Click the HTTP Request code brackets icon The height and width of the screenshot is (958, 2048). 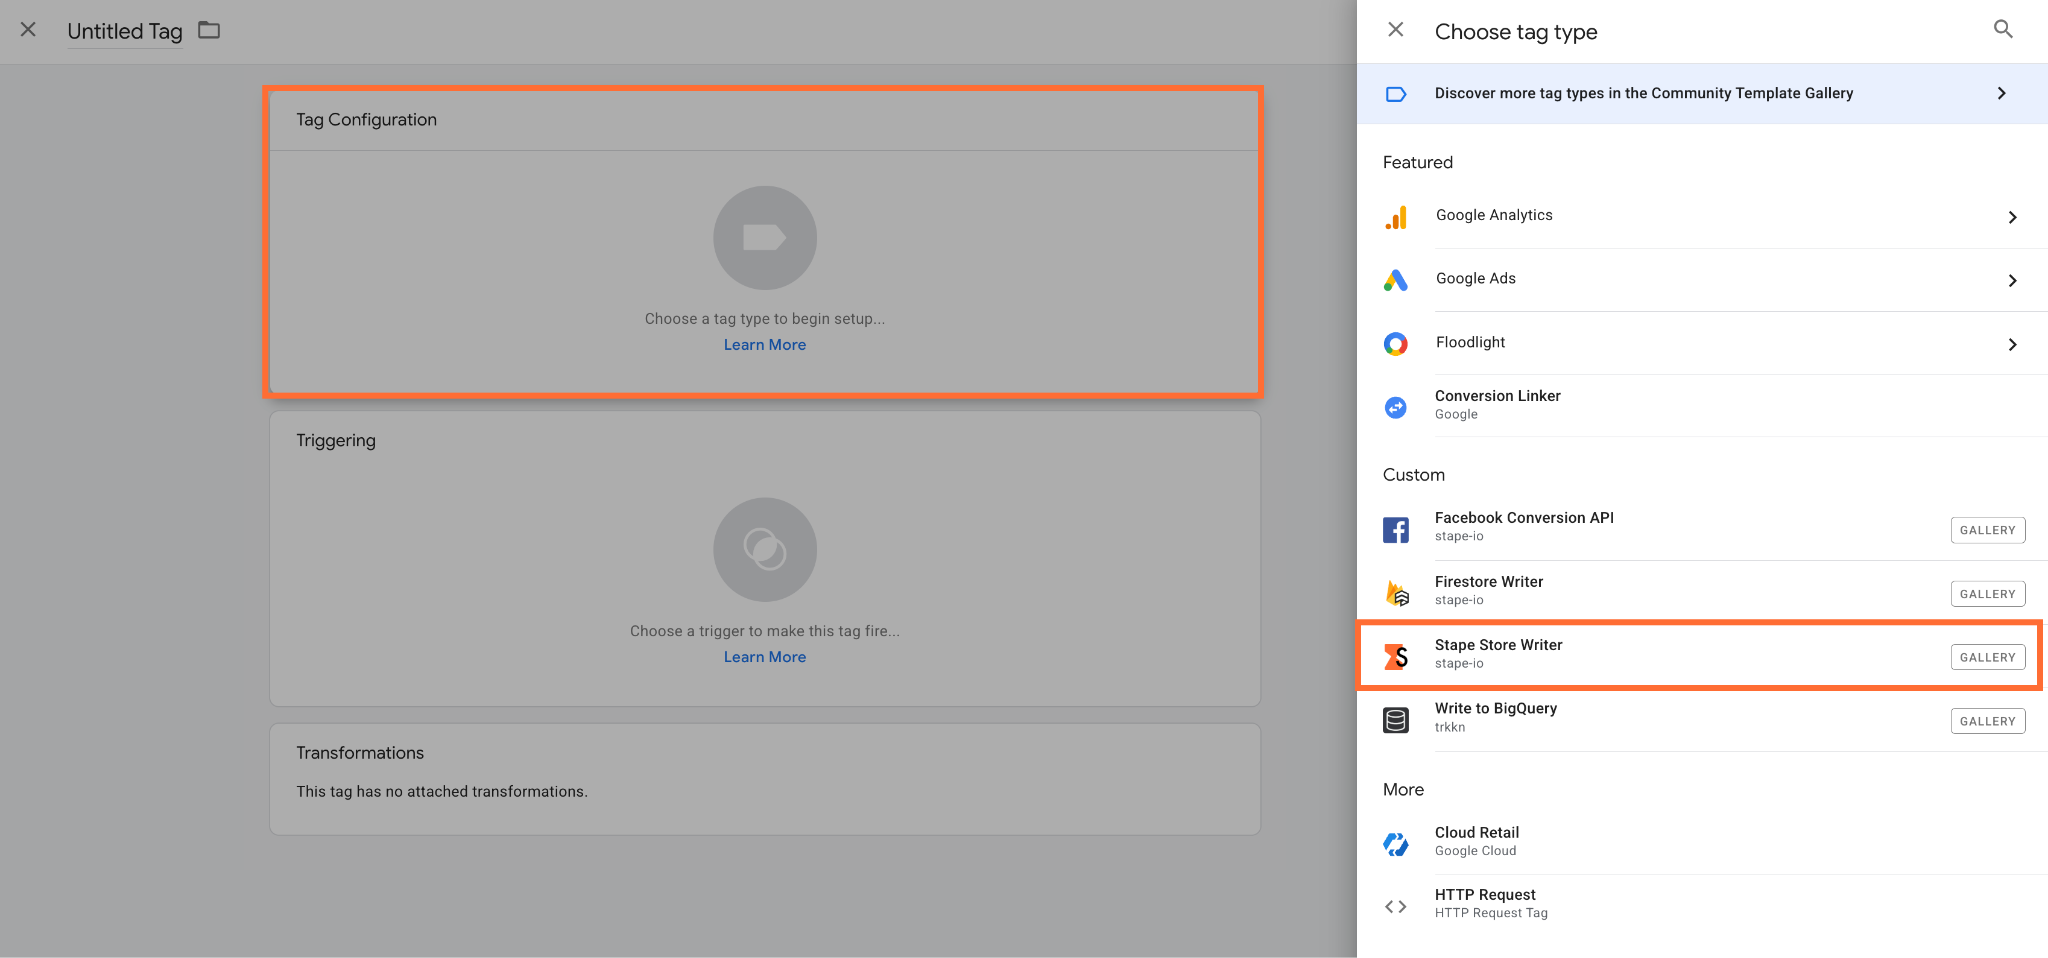(x=1396, y=906)
